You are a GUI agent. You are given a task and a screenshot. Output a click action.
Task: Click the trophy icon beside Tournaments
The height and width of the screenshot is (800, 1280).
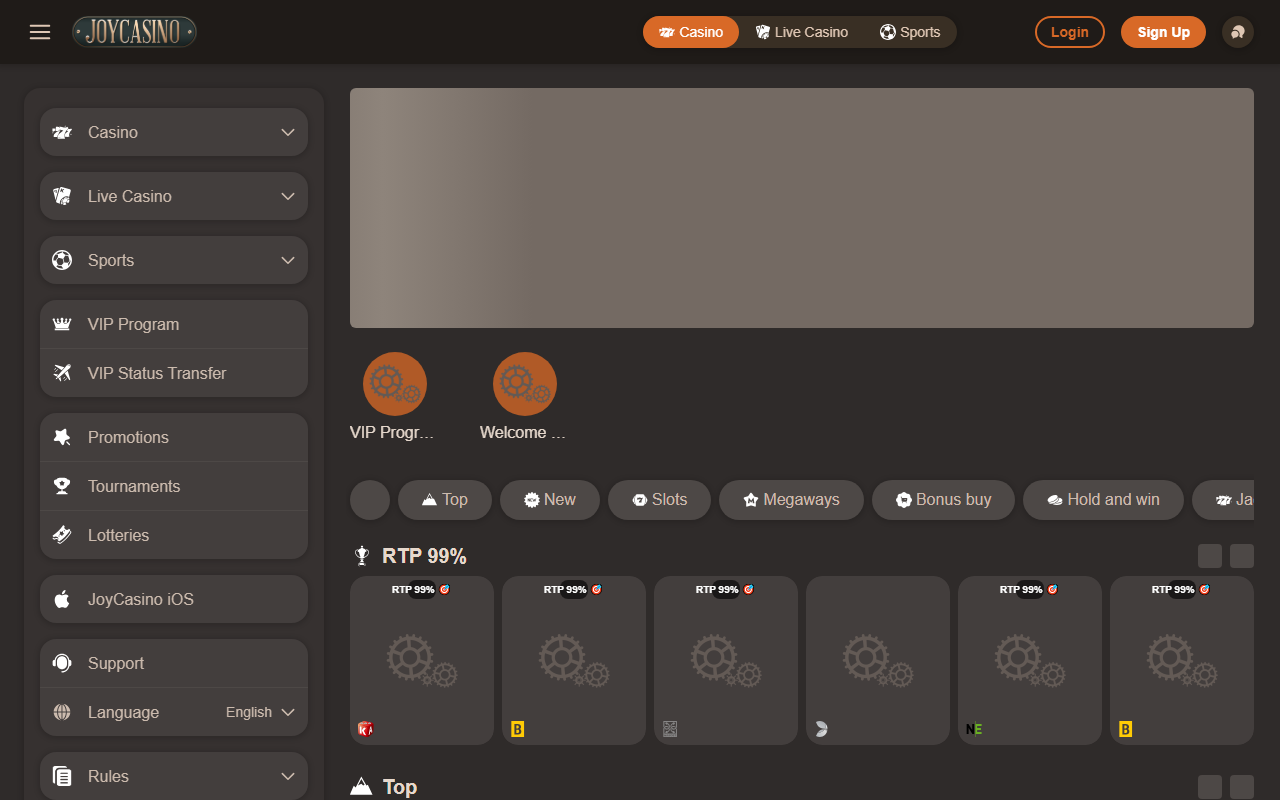pos(62,486)
